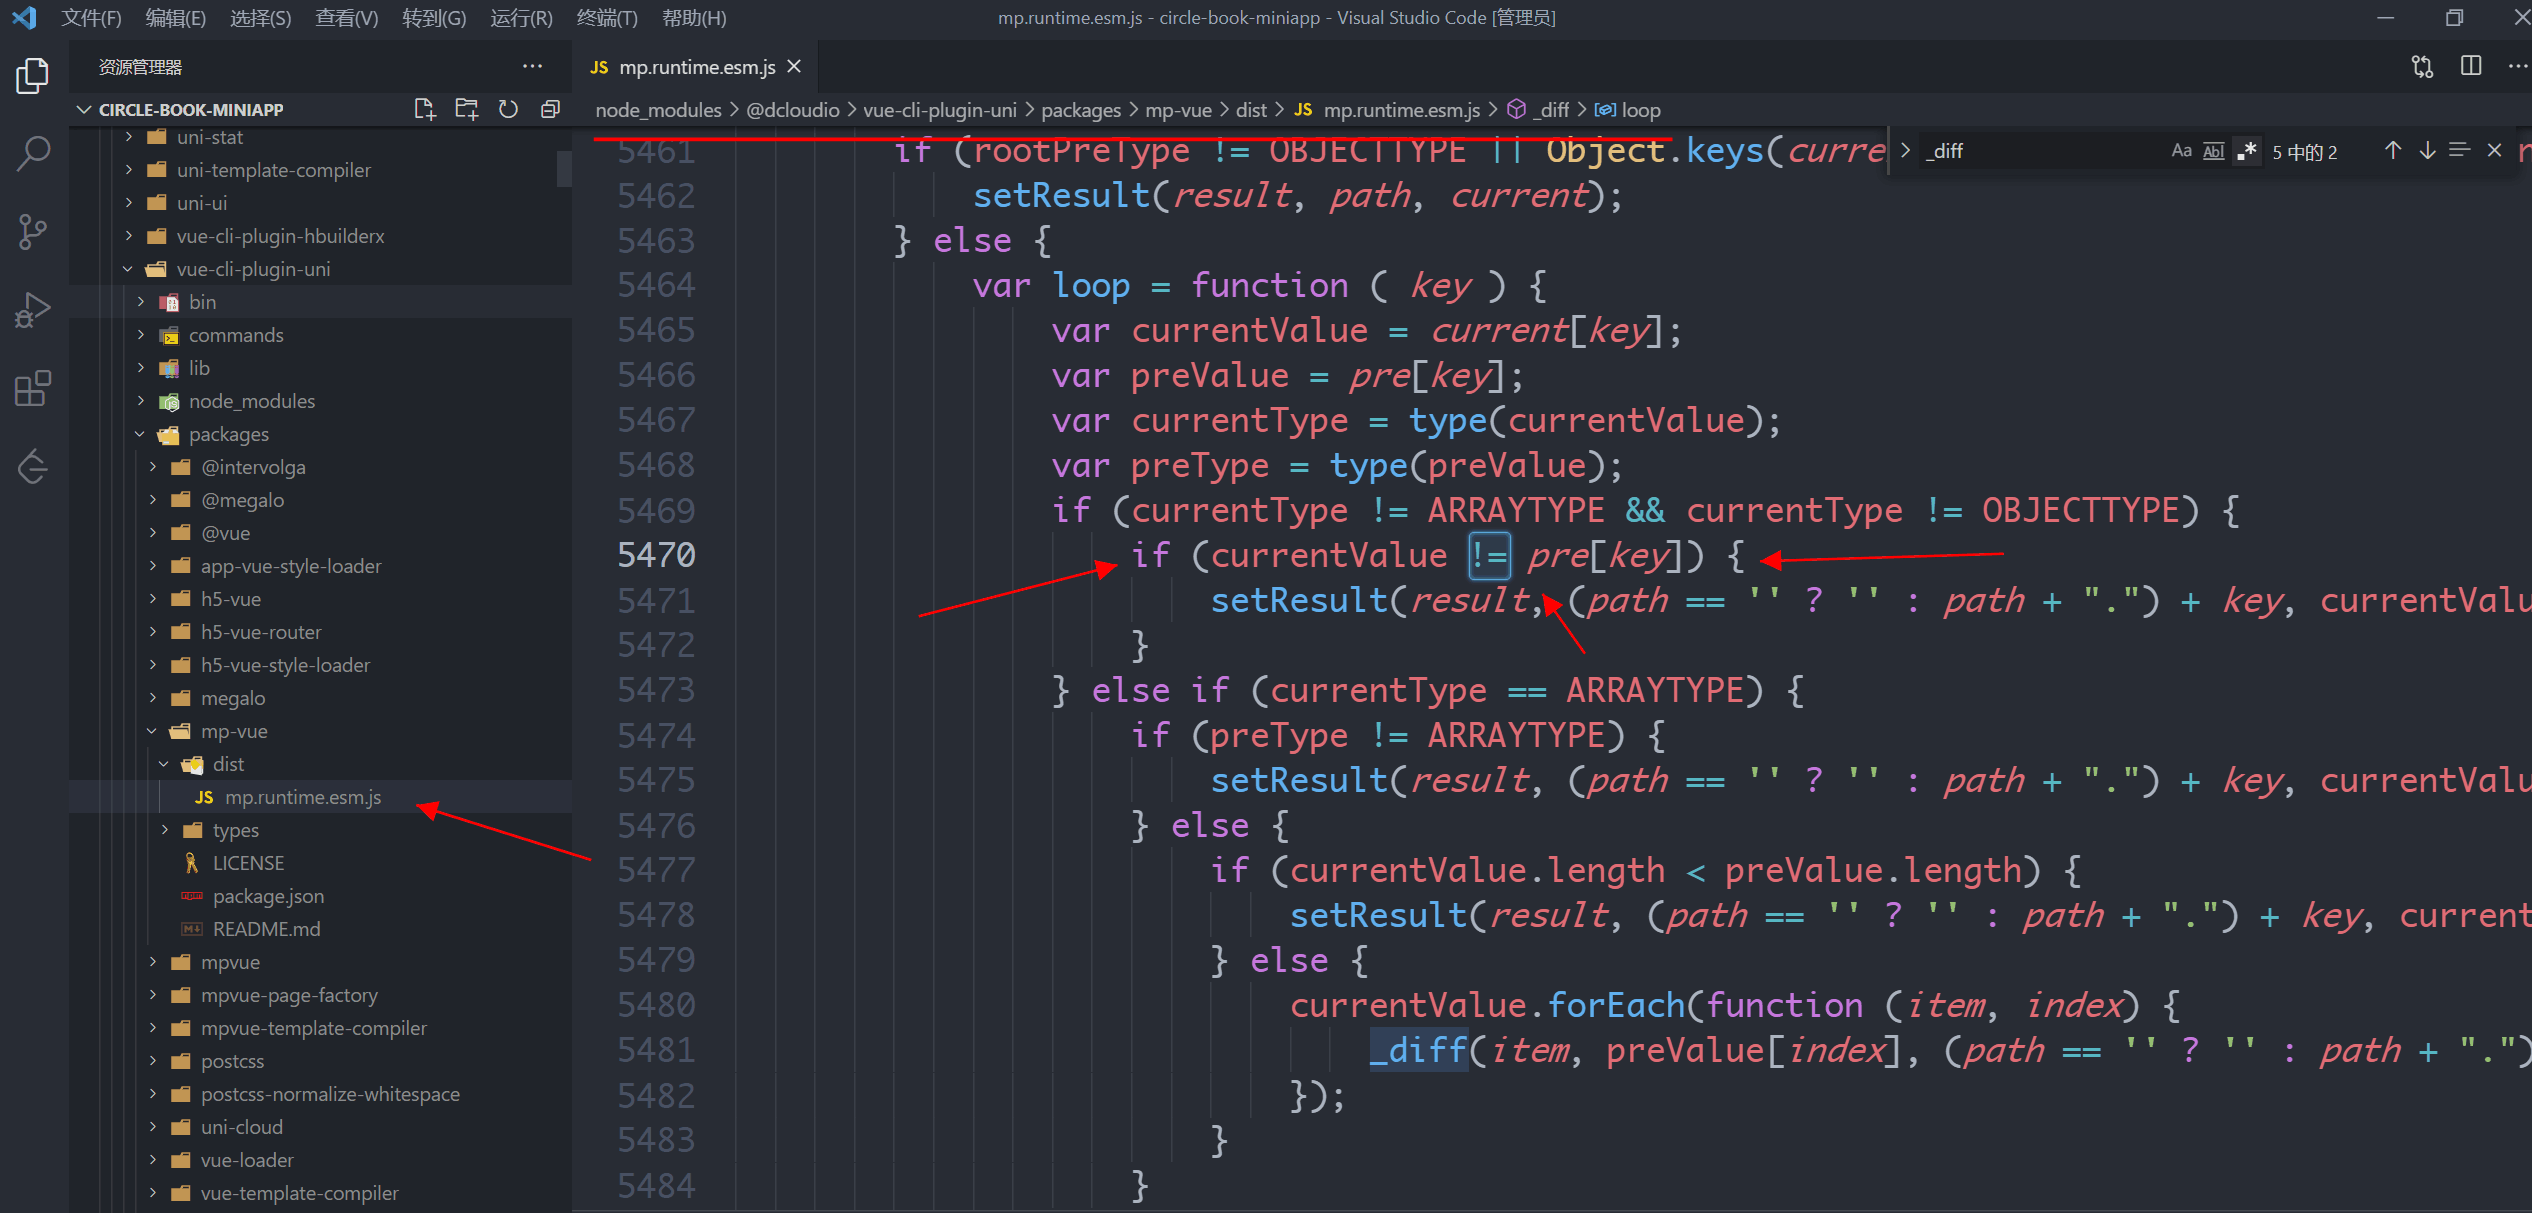Toggle Use Regular Expression in find widget
Screen dimensions: 2532x1213
pos(2247,151)
